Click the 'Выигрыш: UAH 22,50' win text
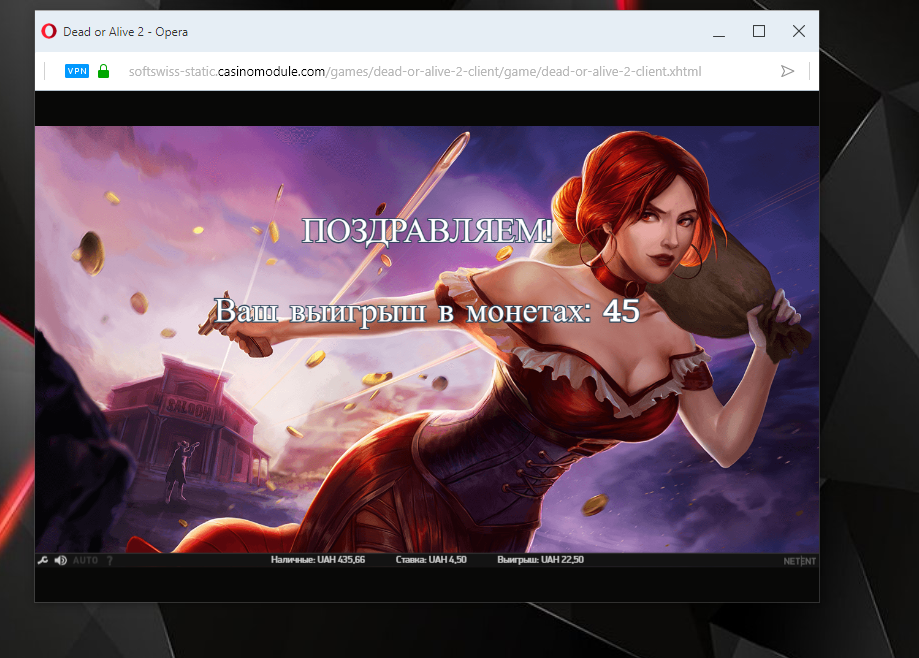This screenshot has width=919, height=658. pos(540,560)
